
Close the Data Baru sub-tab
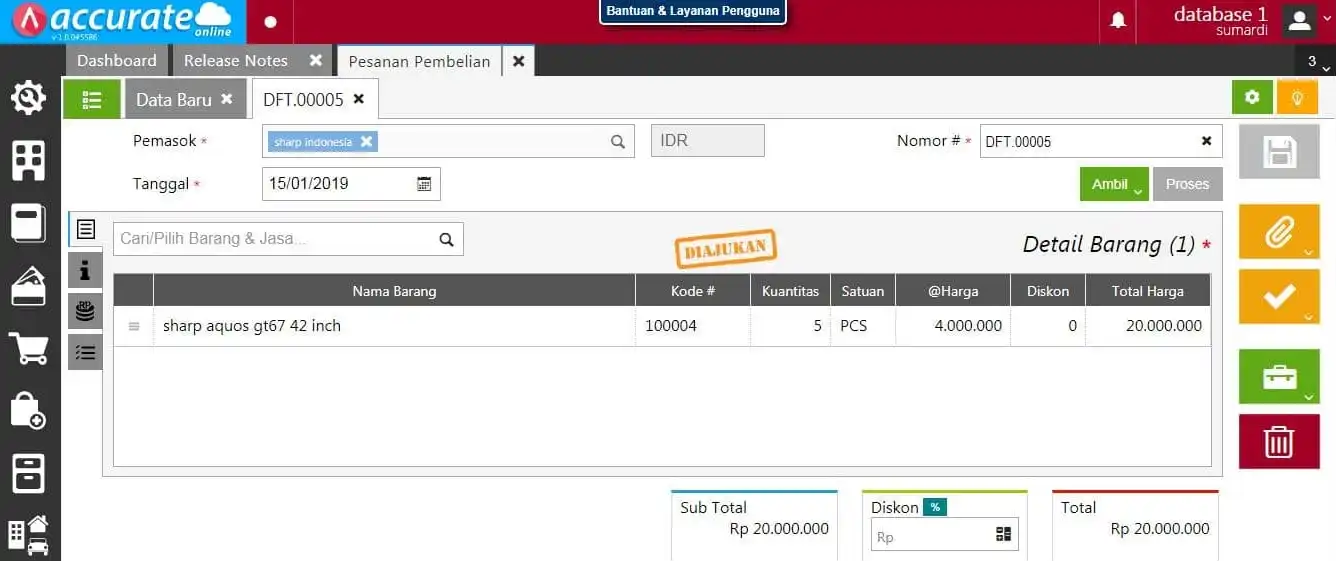pos(227,99)
